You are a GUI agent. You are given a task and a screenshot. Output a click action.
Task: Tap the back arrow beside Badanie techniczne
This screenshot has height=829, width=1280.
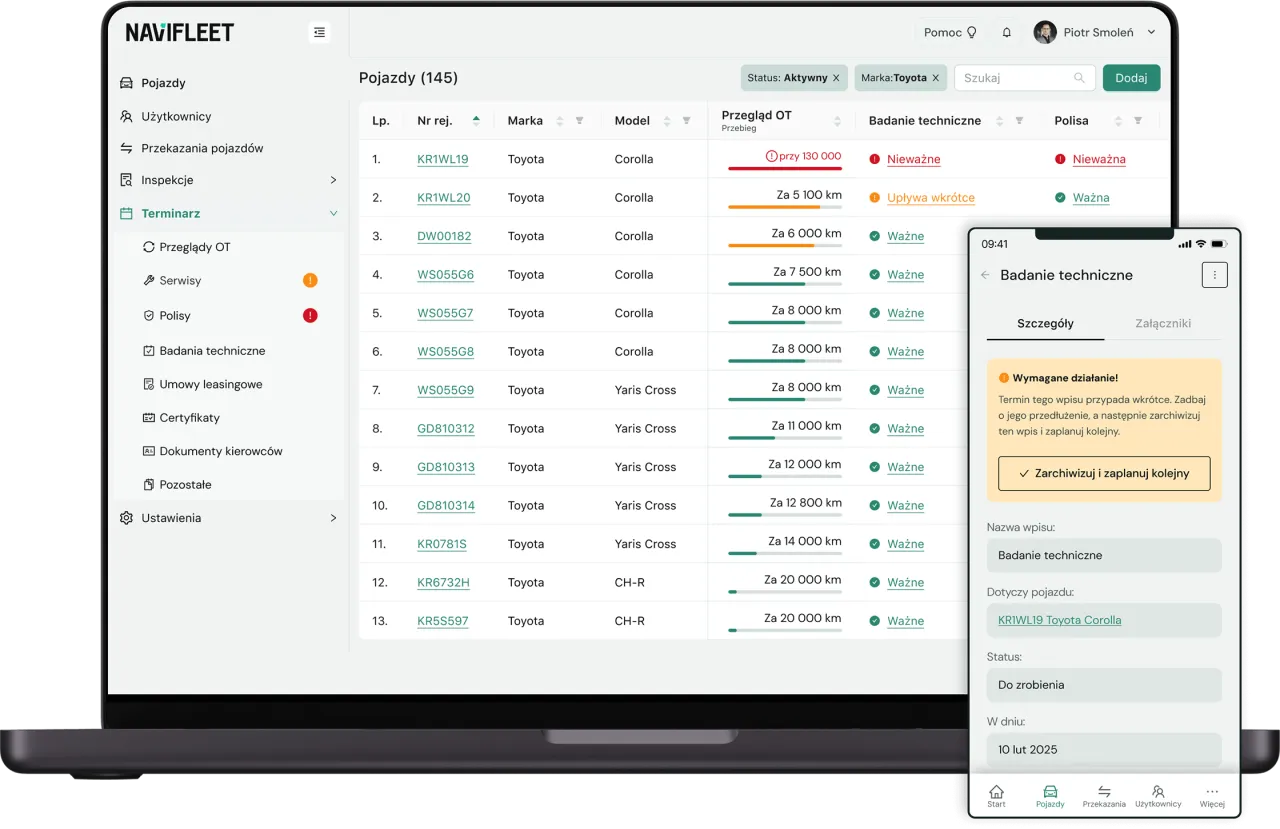click(x=985, y=275)
